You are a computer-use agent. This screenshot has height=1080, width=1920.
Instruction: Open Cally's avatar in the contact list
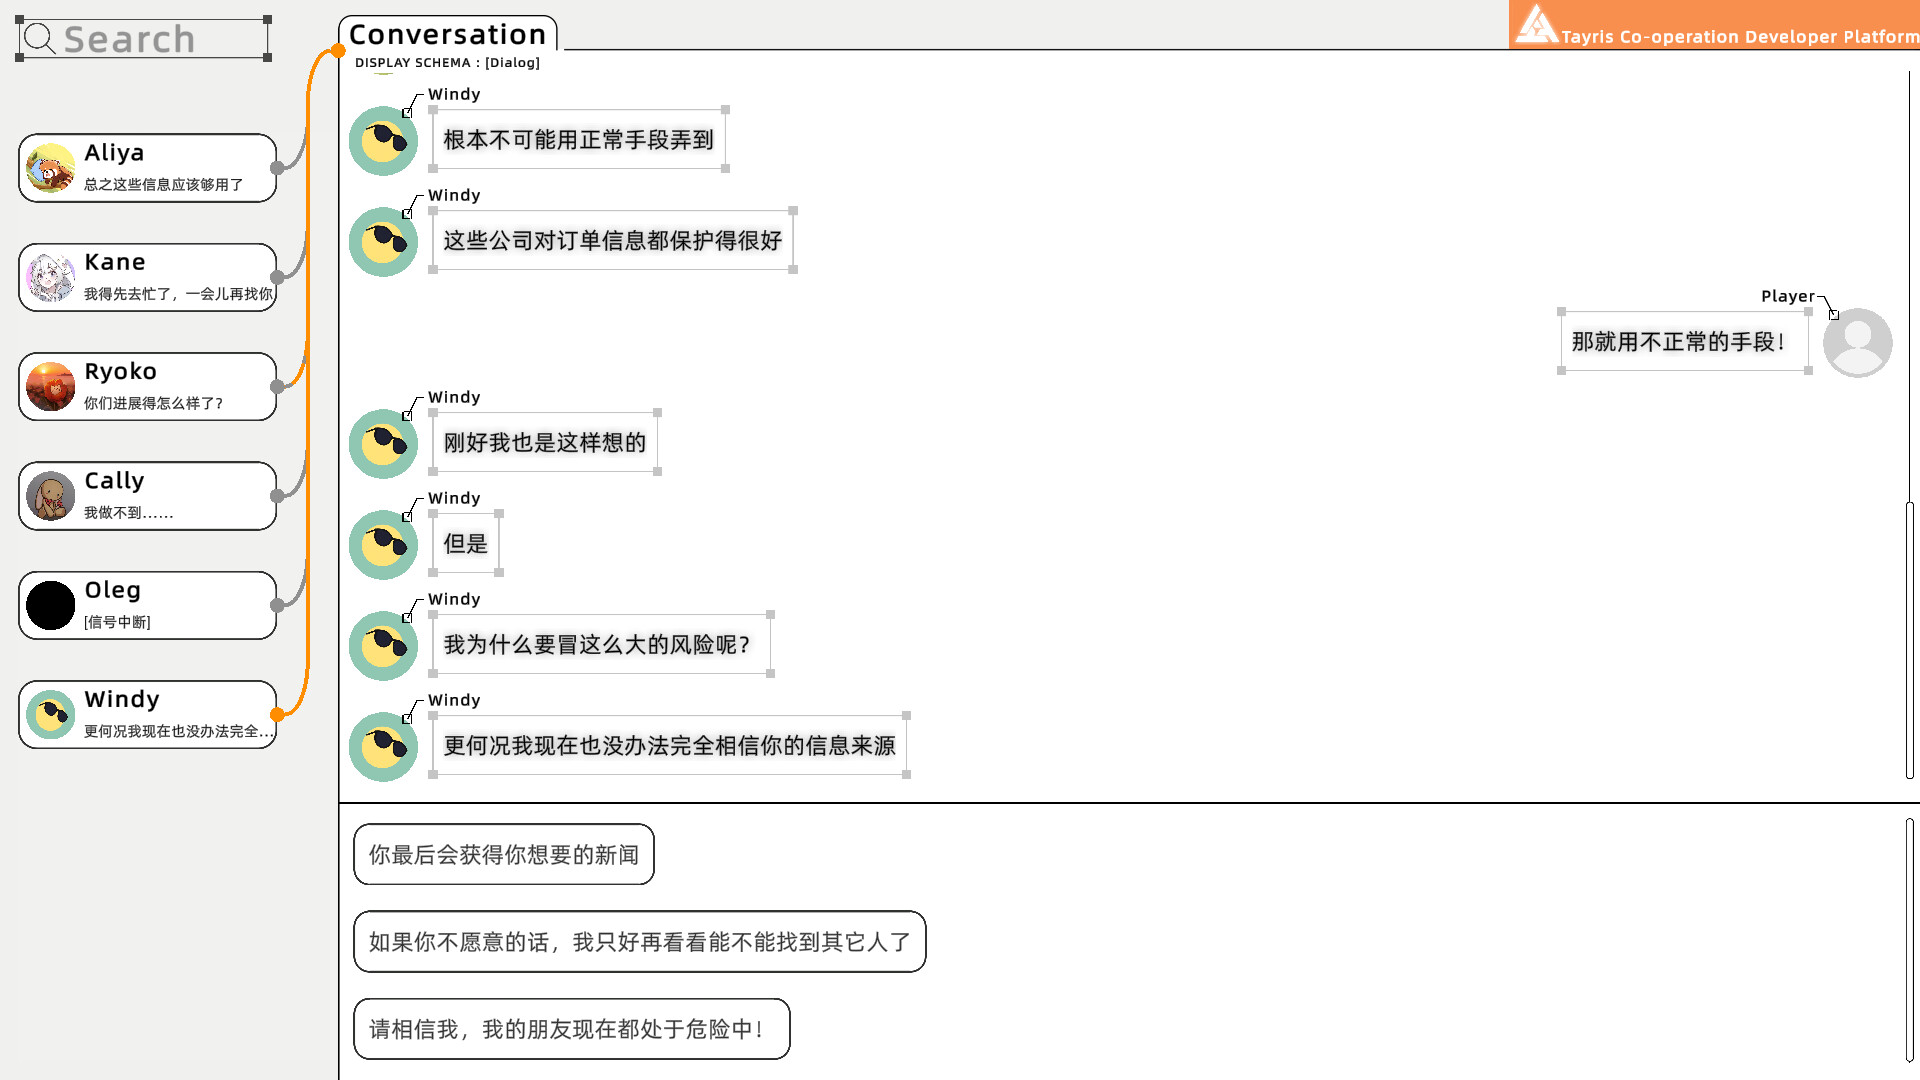48,495
